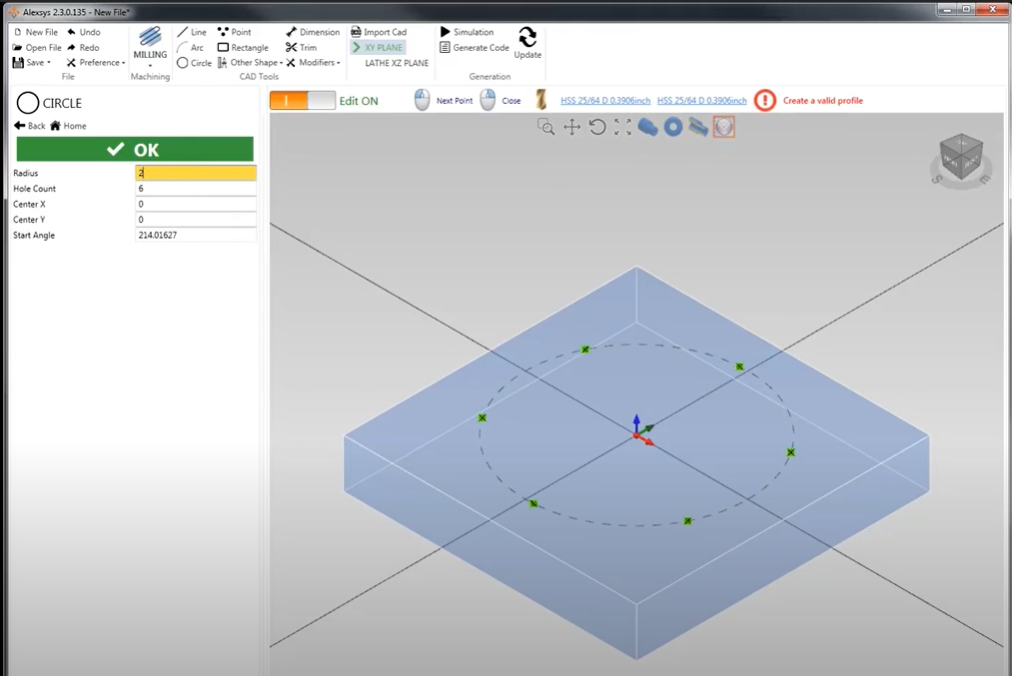Toggle the Edit ON switch
Viewport: 1012px width, 676px height.
coord(302,101)
